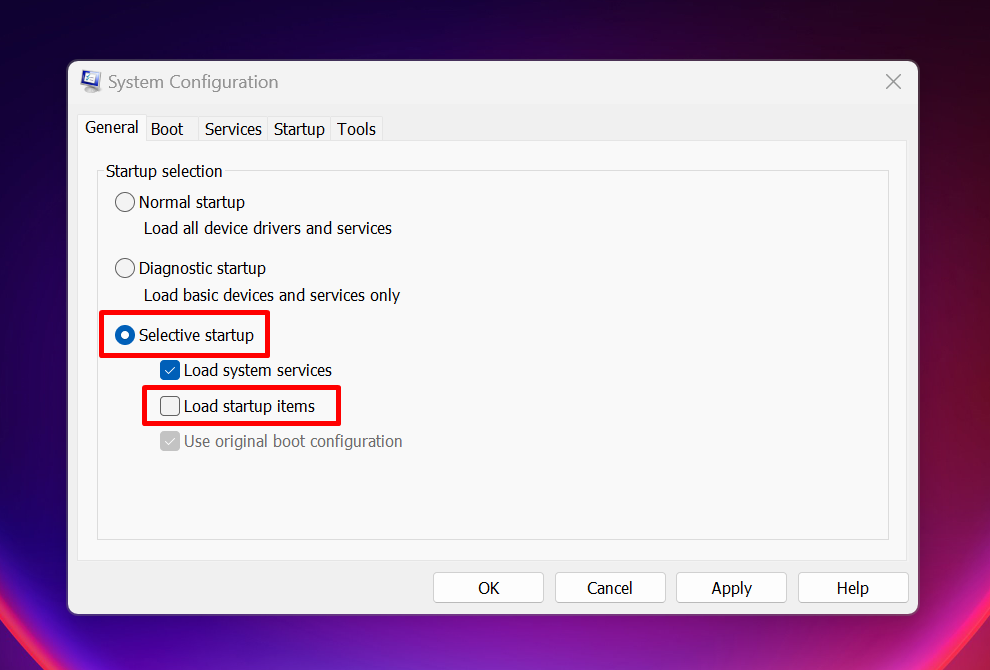The width and height of the screenshot is (990, 670).
Task: Click the Use original boot configuration checkbox
Action: [x=170, y=440]
